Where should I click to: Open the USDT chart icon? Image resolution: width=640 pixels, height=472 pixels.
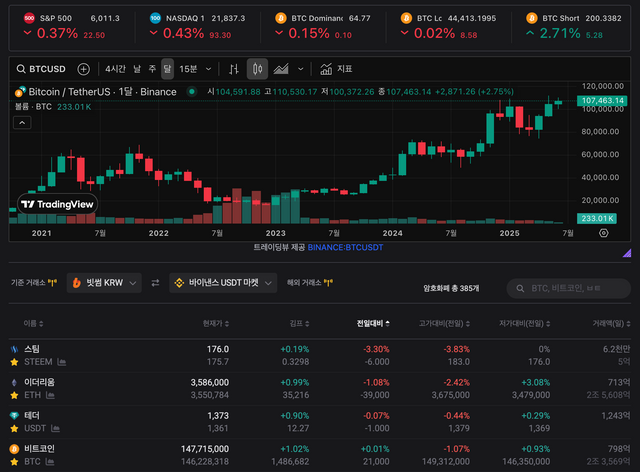tap(56, 428)
